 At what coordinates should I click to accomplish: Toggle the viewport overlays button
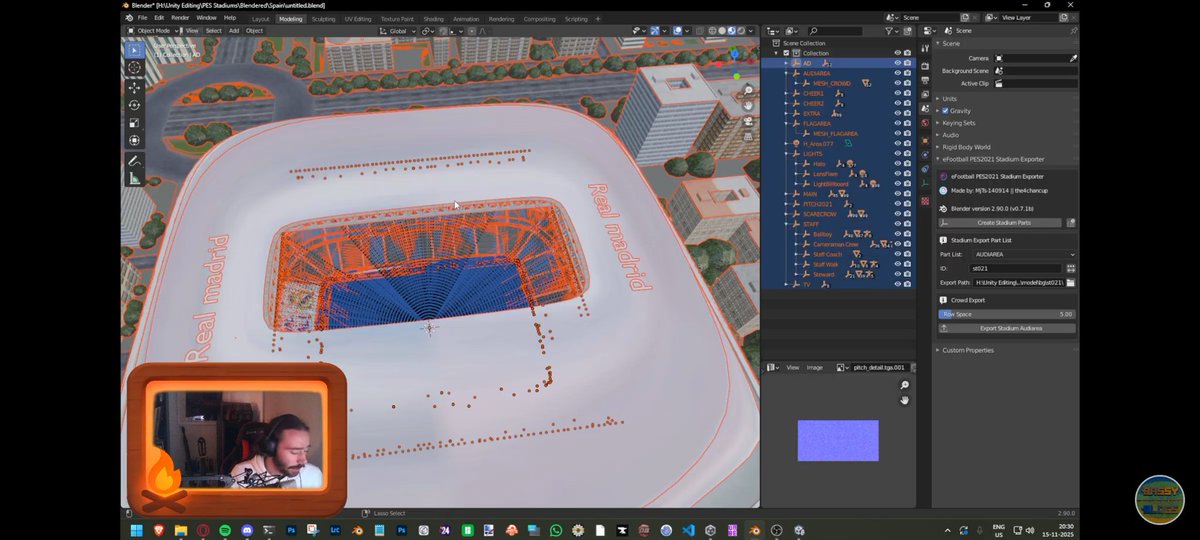pyautogui.click(x=679, y=31)
